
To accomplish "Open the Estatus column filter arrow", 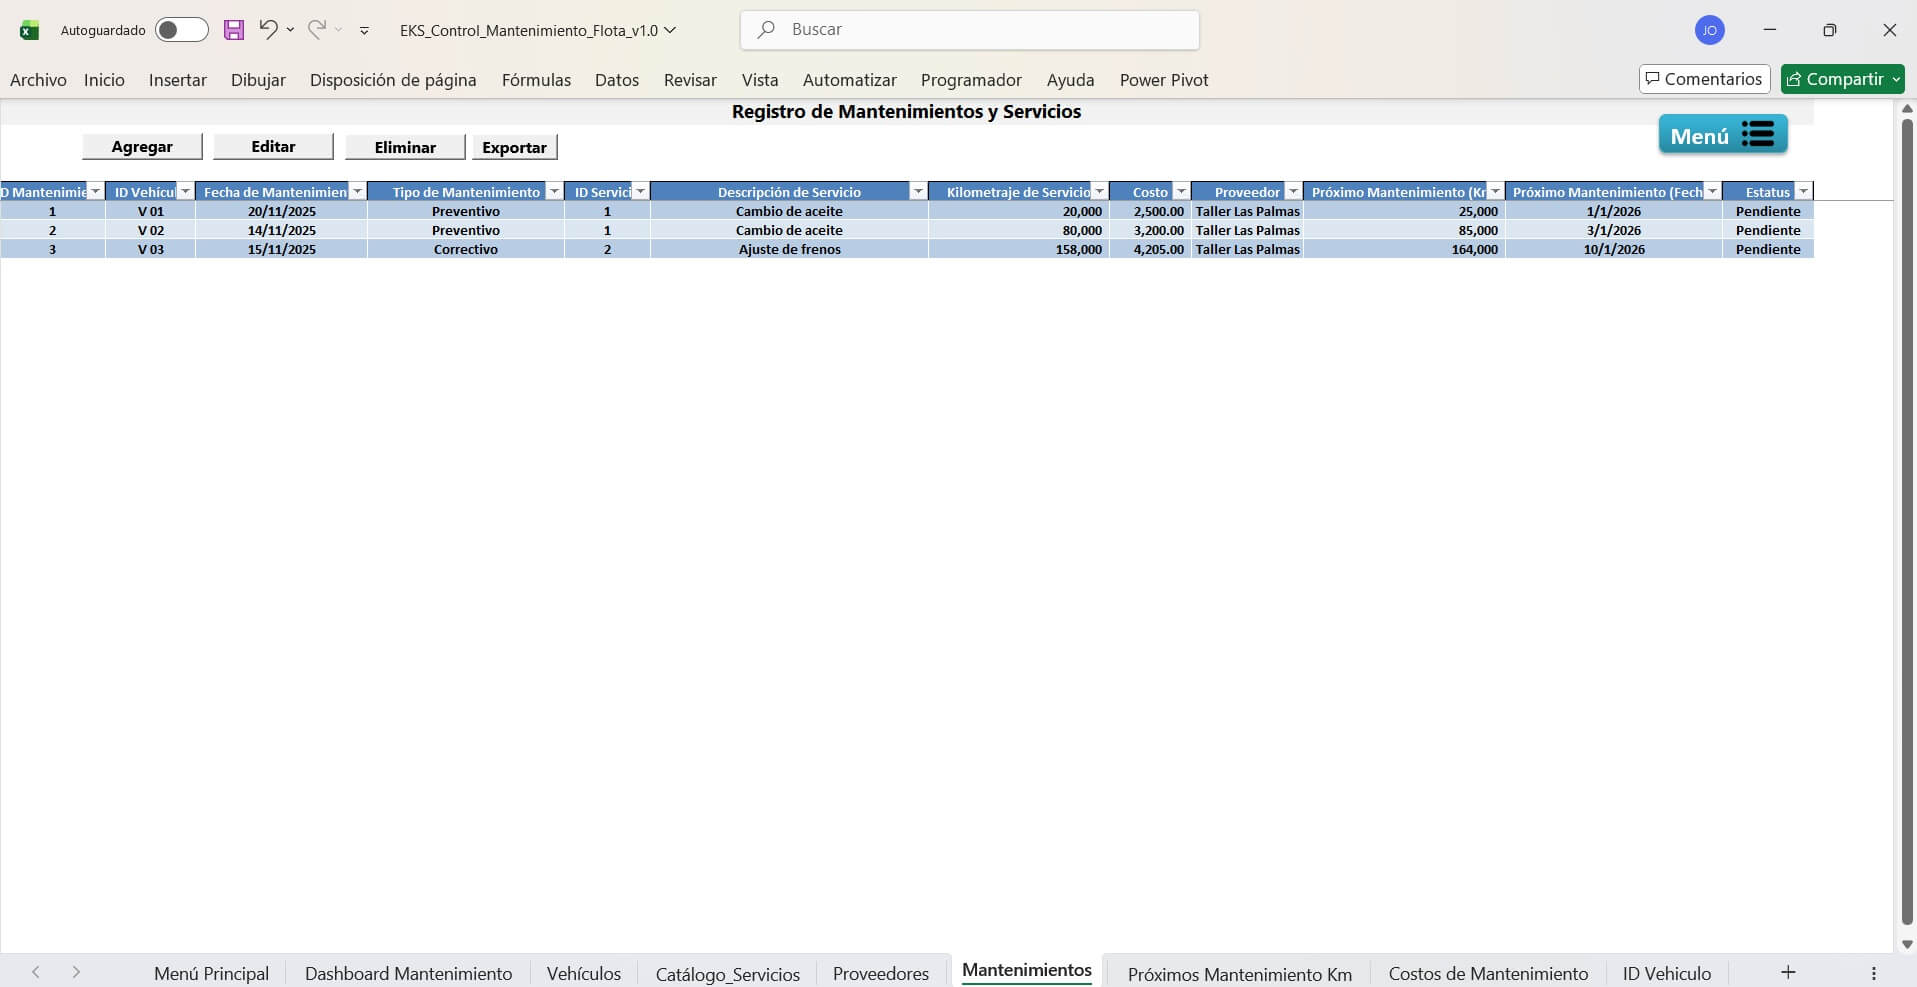I will coord(1803,192).
